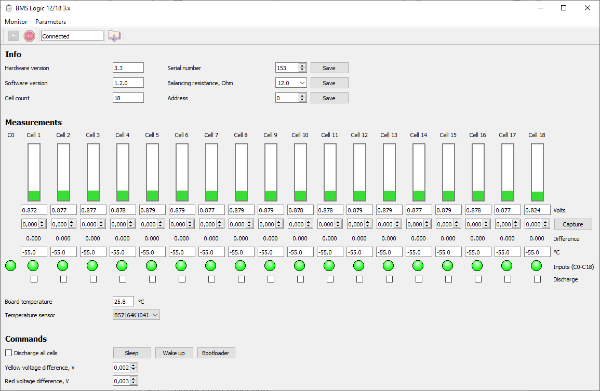Click the Yellow voltage difference spinner arrows
Viewport: 600px width, 391px height.
(x=134, y=367)
